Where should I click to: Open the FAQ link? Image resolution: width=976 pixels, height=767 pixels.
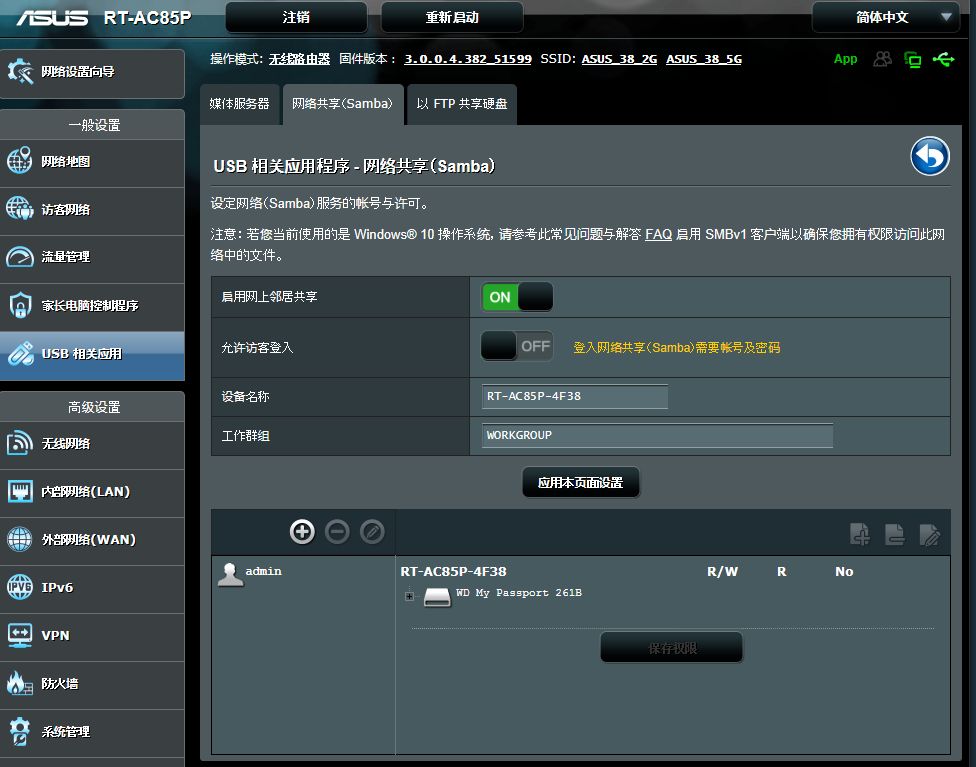(x=658, y=235)
